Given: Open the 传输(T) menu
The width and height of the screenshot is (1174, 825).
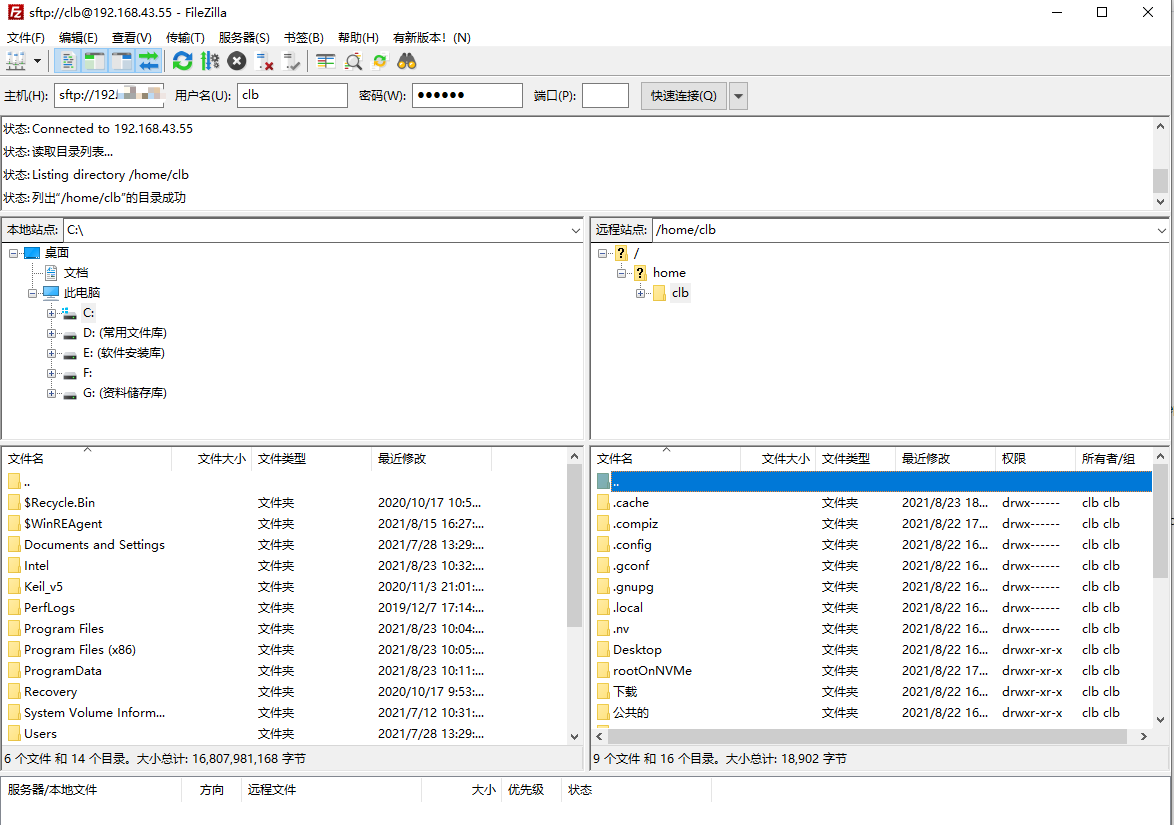Looking at the screenshot, I should click(x=185, y=37).
